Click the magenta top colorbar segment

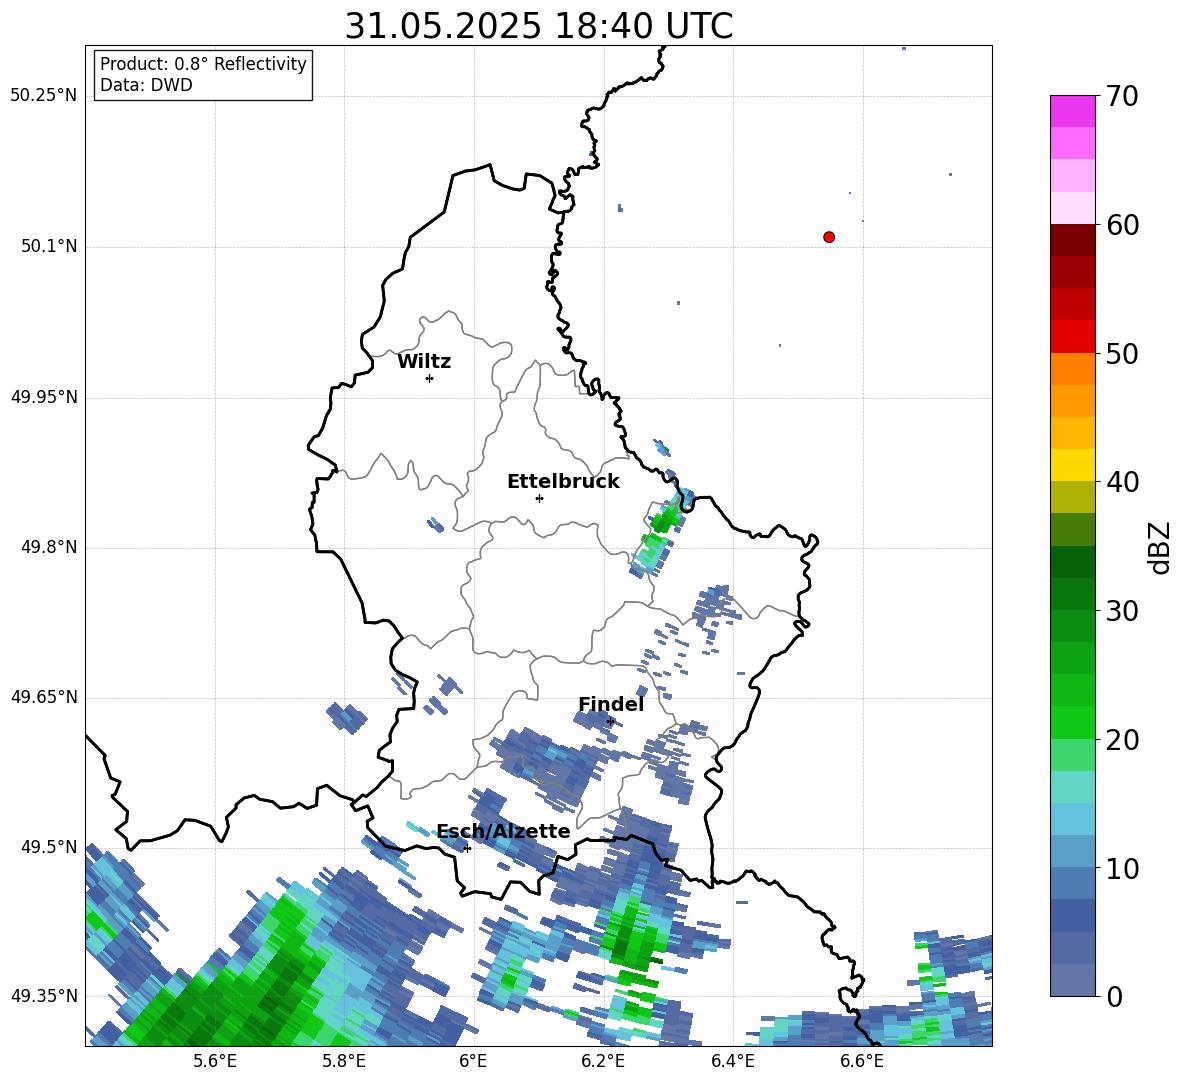pos(1072,111)
